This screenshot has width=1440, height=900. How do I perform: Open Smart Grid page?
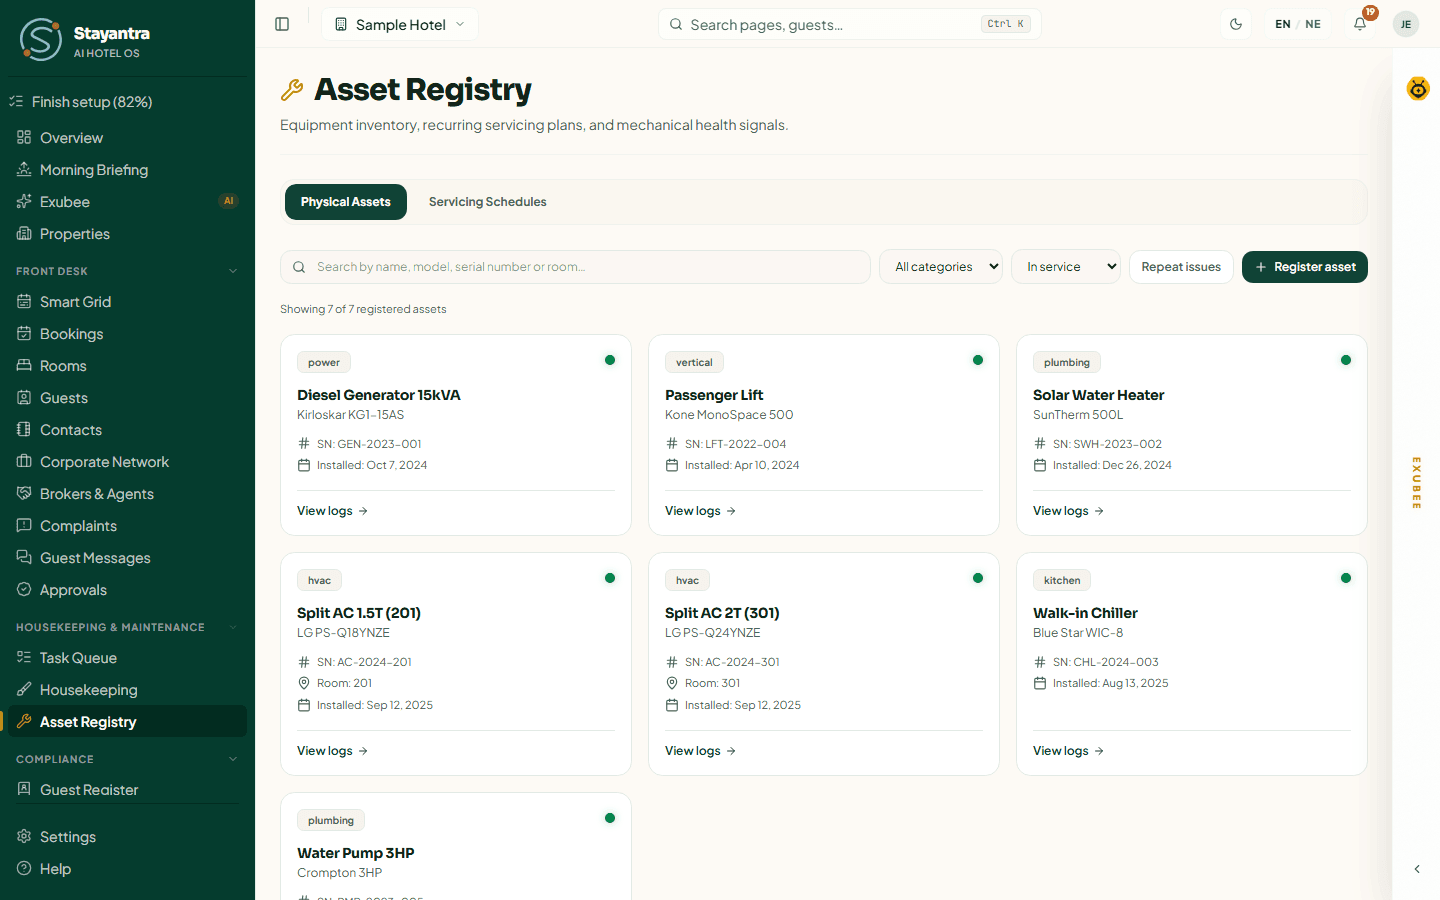click(x=127, y=302)
